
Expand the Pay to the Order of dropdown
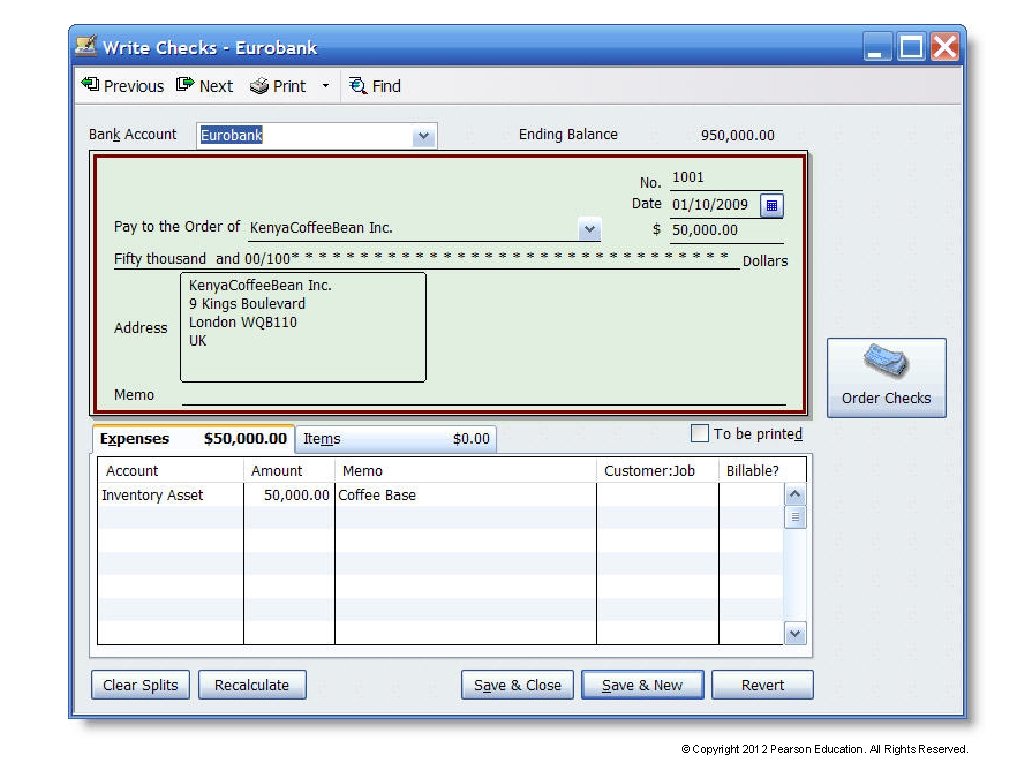590,229
